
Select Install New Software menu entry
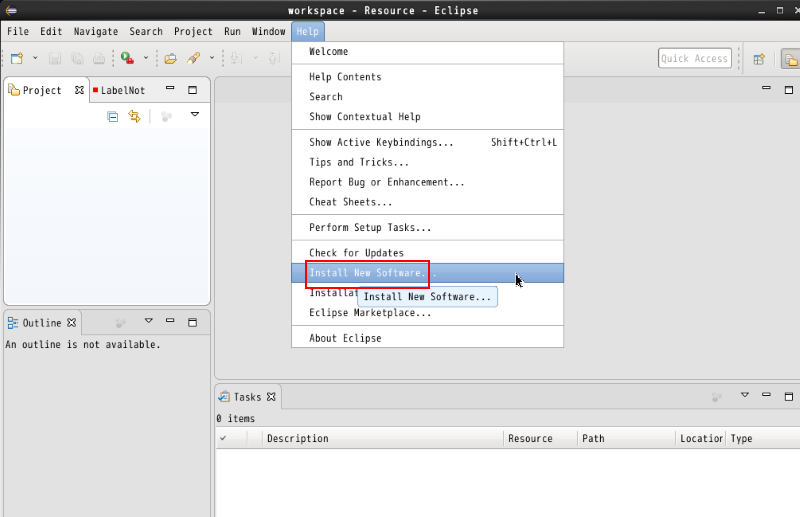click(x=428, y=273)
